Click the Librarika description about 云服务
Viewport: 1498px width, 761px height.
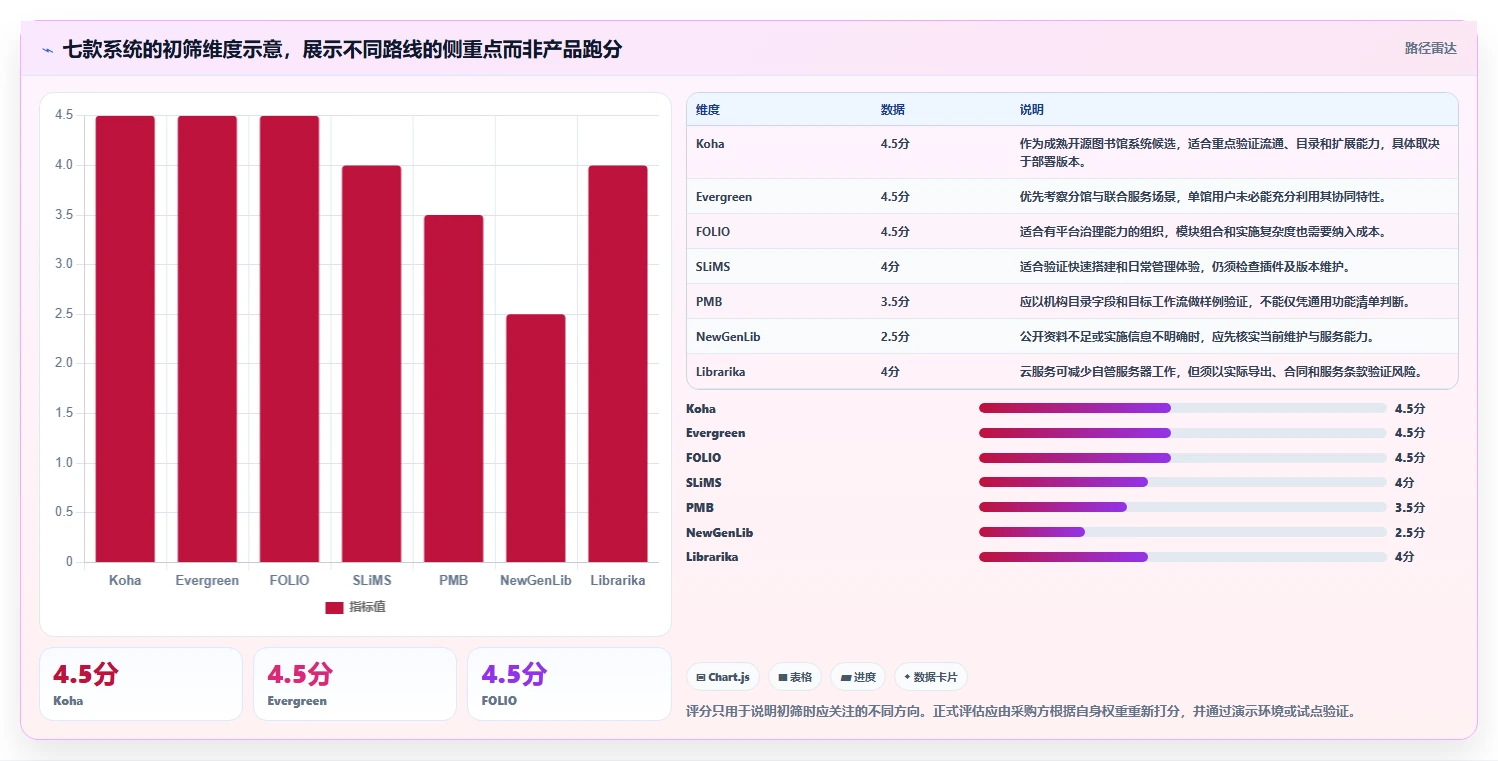pos(1221,372)
